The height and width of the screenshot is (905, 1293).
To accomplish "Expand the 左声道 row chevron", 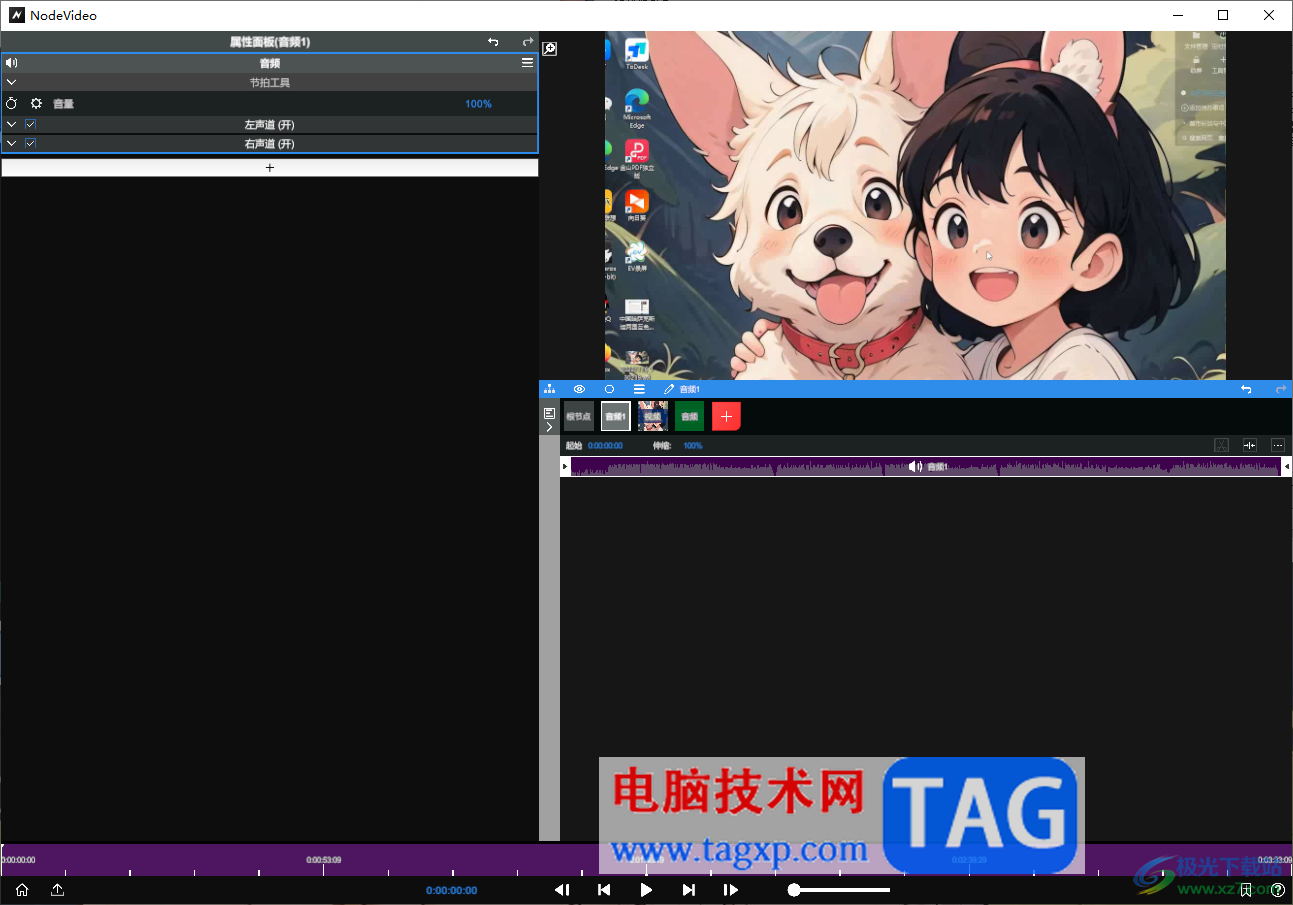I will (11, 125).
